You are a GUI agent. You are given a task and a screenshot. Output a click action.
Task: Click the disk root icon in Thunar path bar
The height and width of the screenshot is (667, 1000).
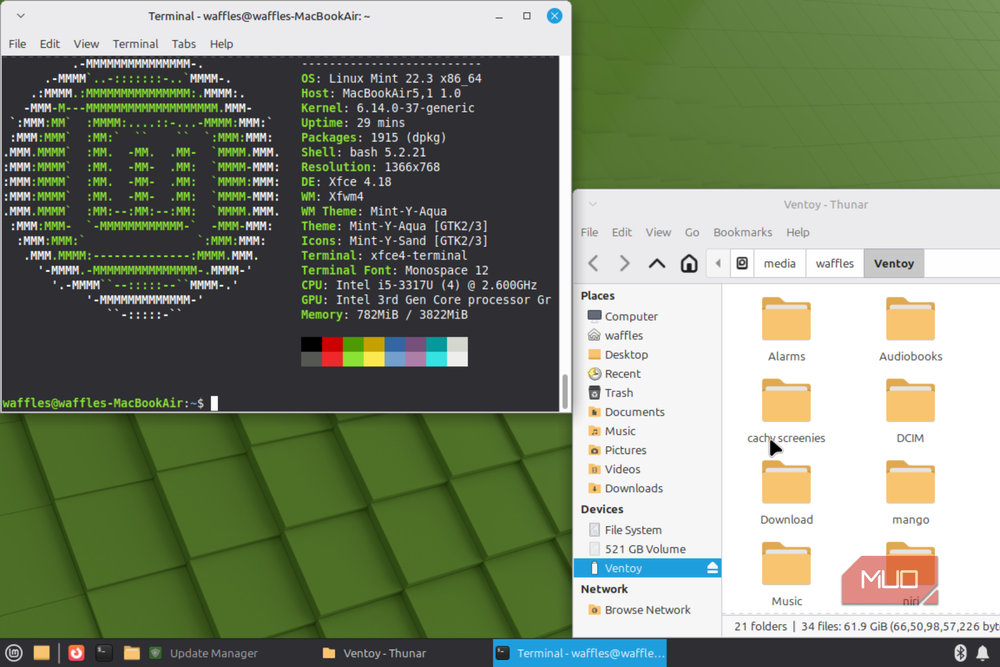(x=742, y=263)
